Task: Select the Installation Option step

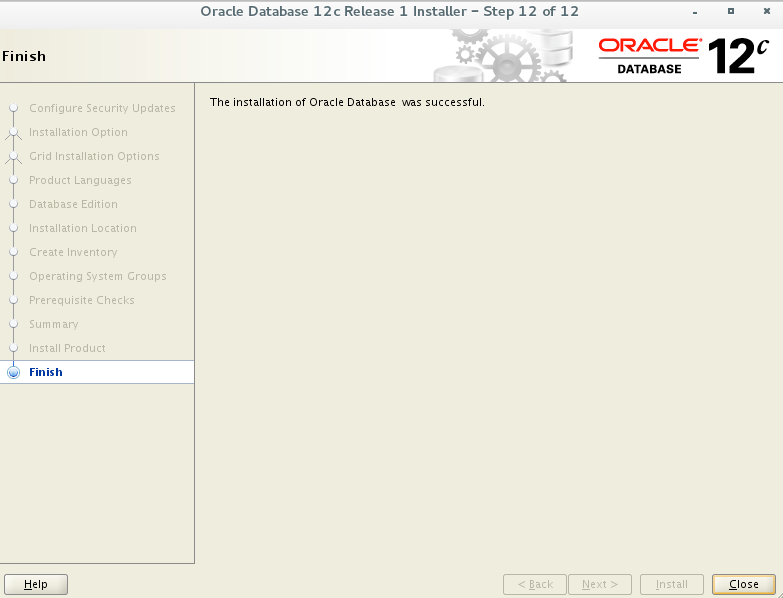Action: pos(78,132)
